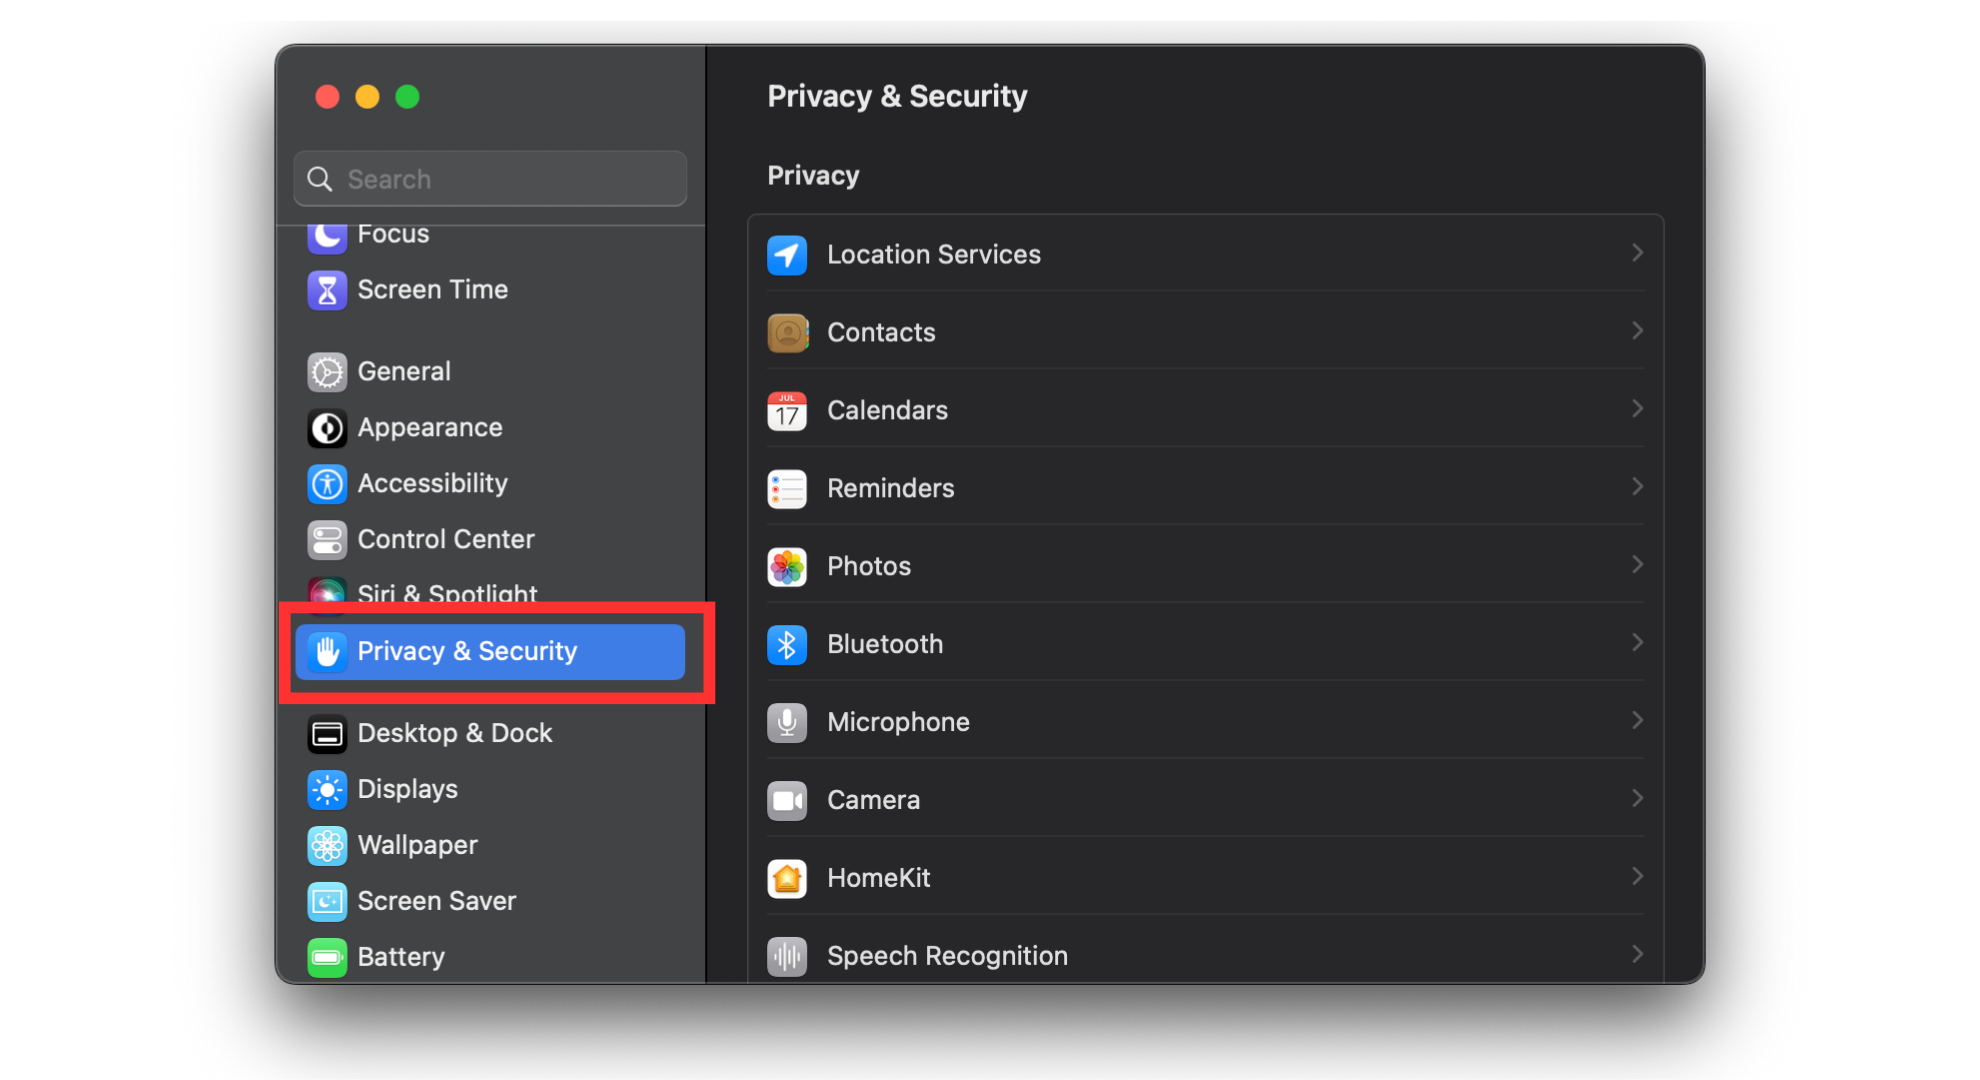Click the Calendars icon showing July 17
The height and width of the screenshot is (1080, 1980).
pos(787,410)
